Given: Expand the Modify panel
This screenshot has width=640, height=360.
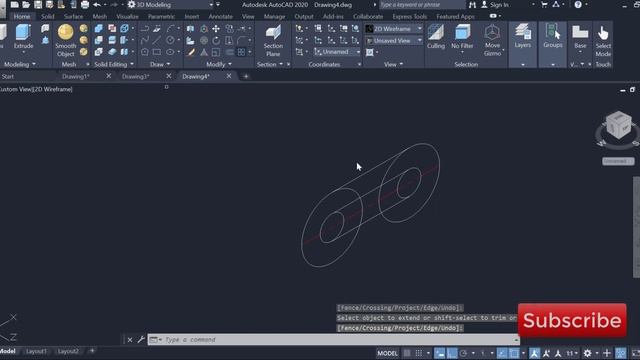Looking at the screenshot, I should [x=219, y=64].
